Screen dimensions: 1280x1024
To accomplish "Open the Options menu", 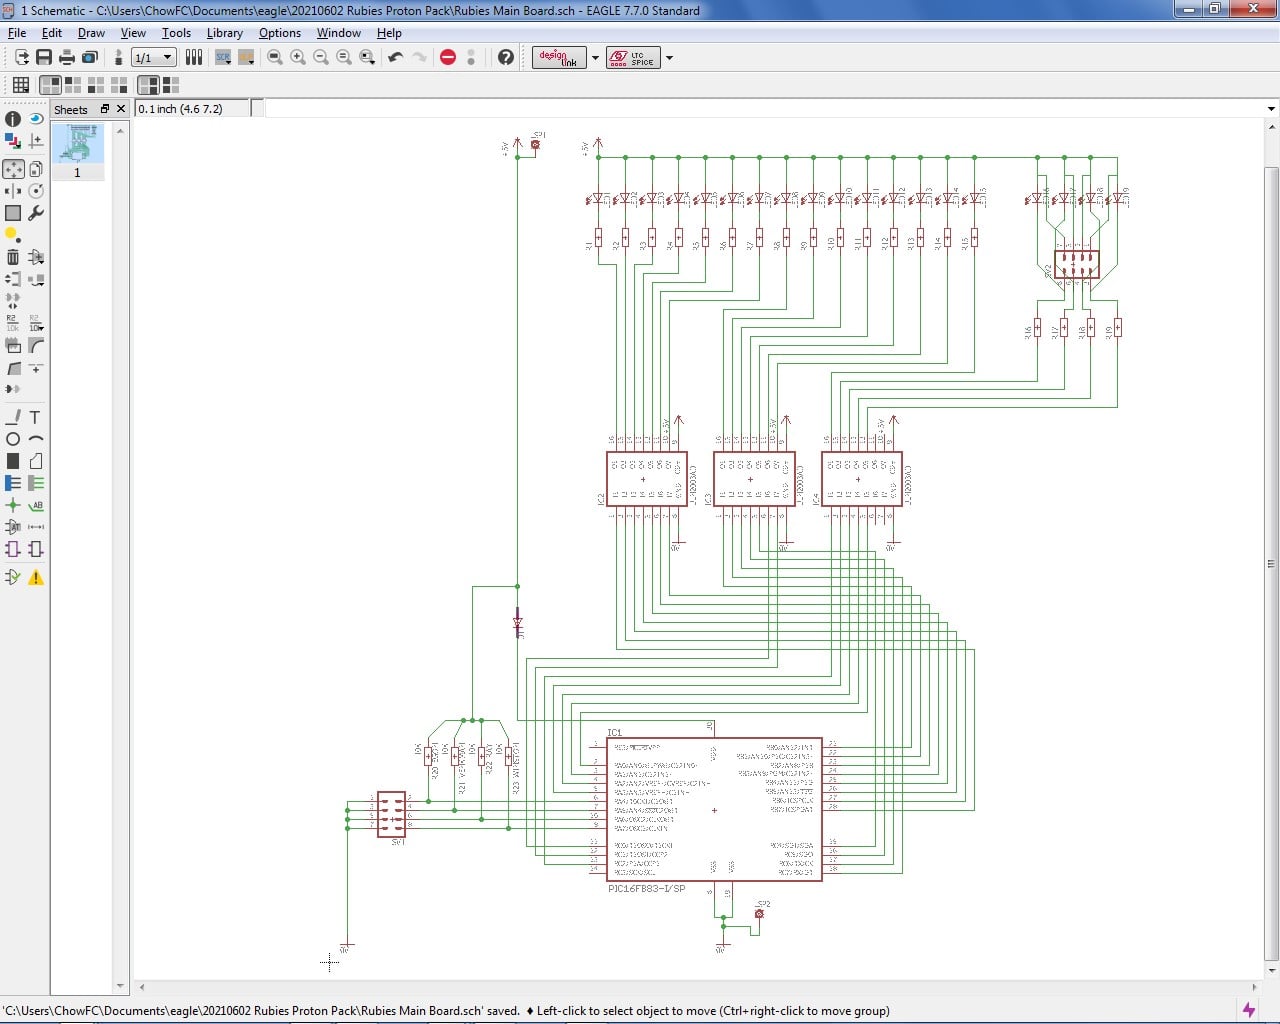I will click(x=279, y=33).
